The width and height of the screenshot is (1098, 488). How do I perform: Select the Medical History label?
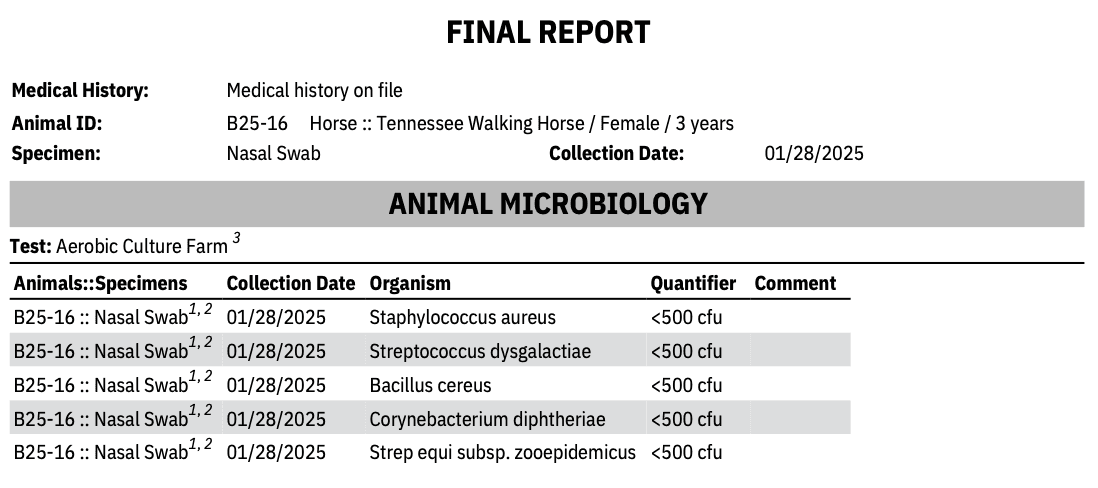pos(80,91)
